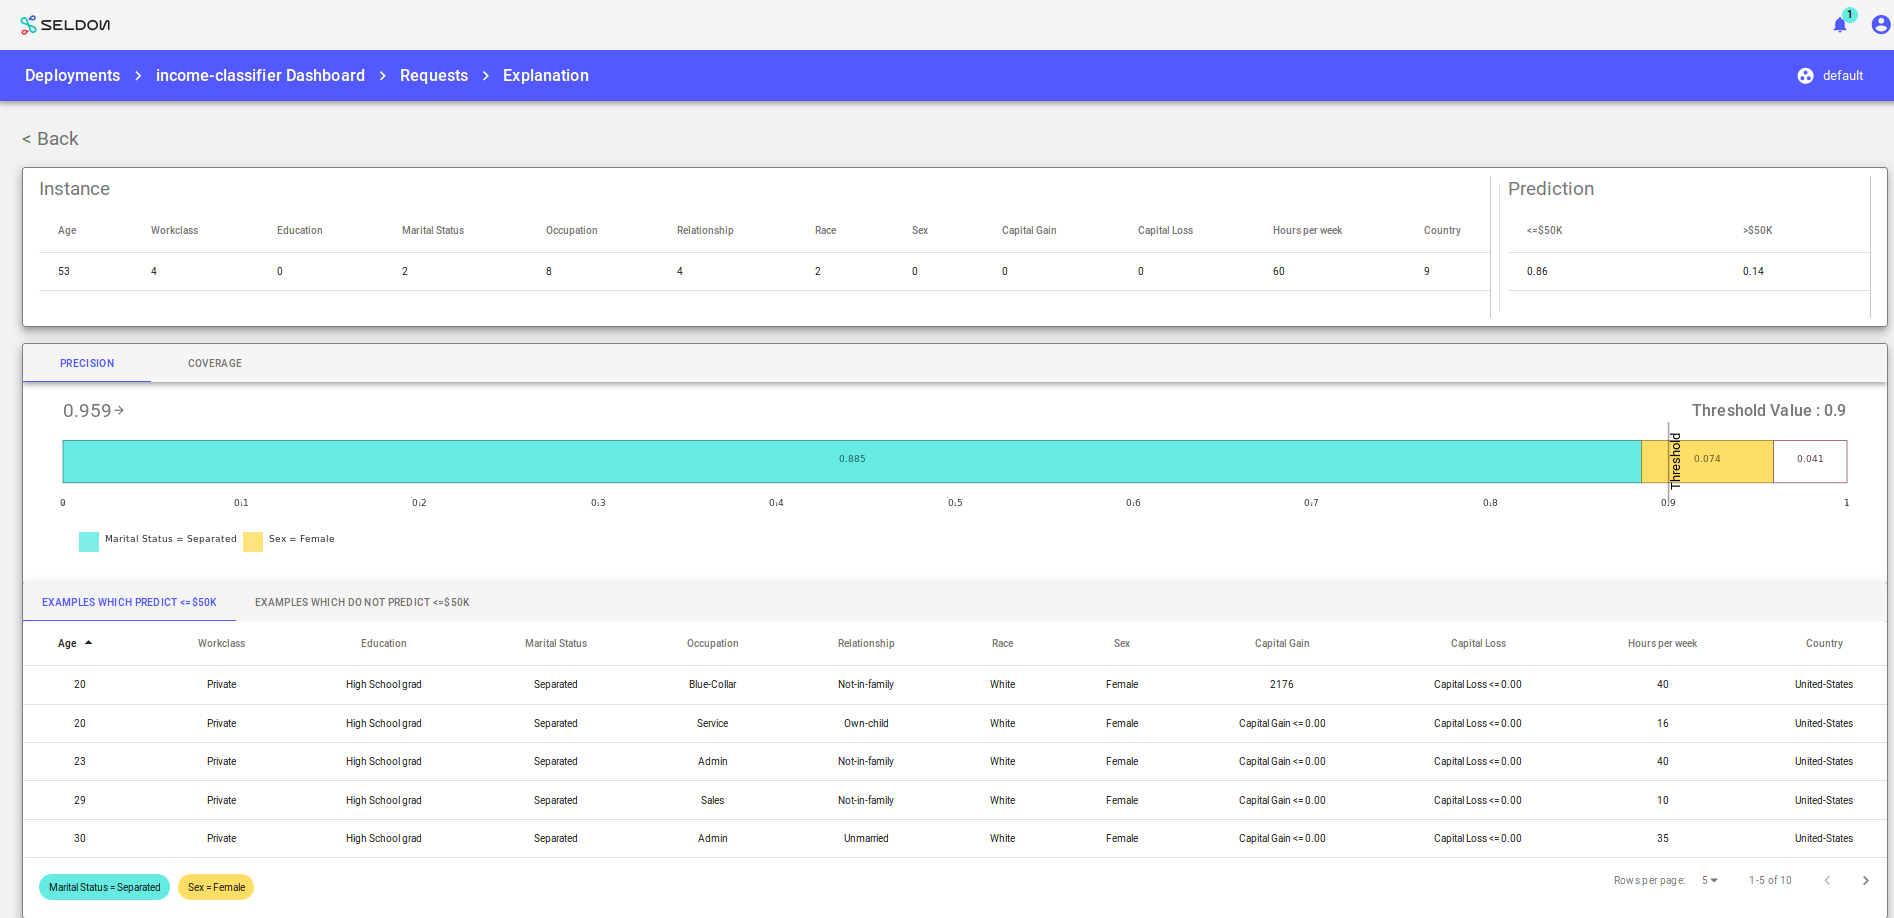Select Examples which predict <=$50K tab
Image resolution: width=1894 pixels, height=918 pixels.
[129, 602]
